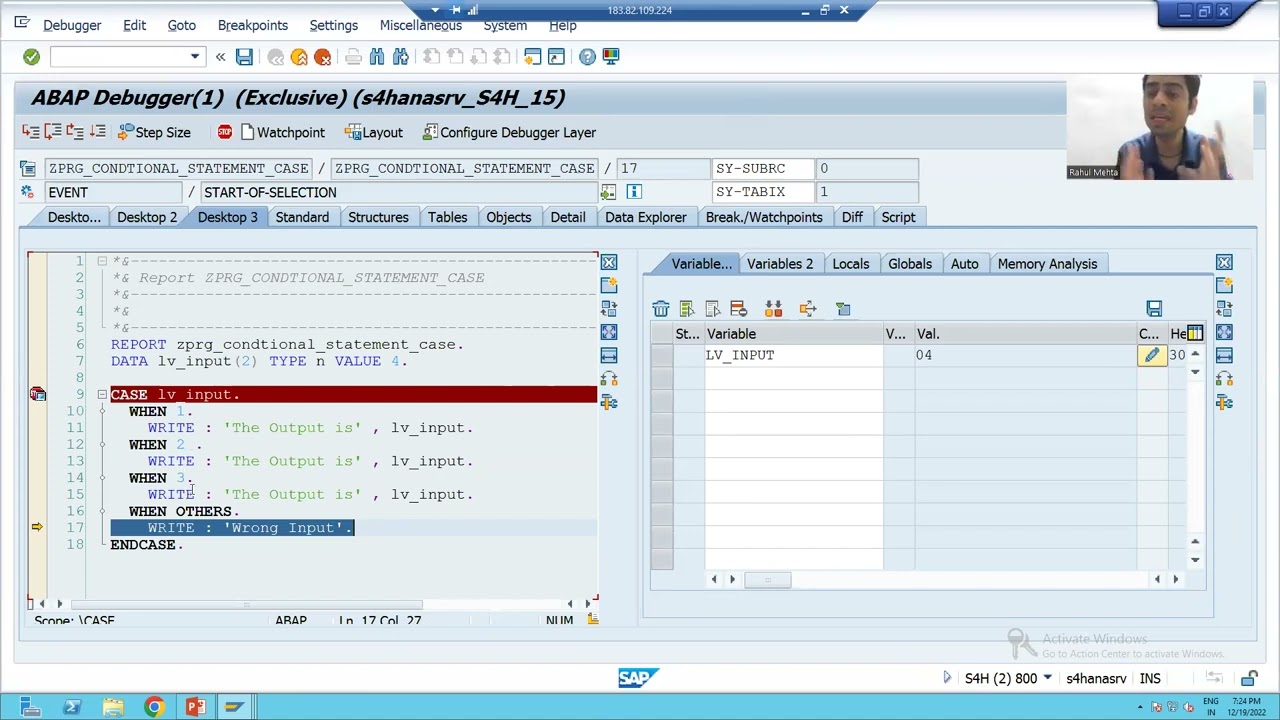The image size is (1280, 720).
Task: Click the delete trash icon in variables toolbar
Action: 661,309
